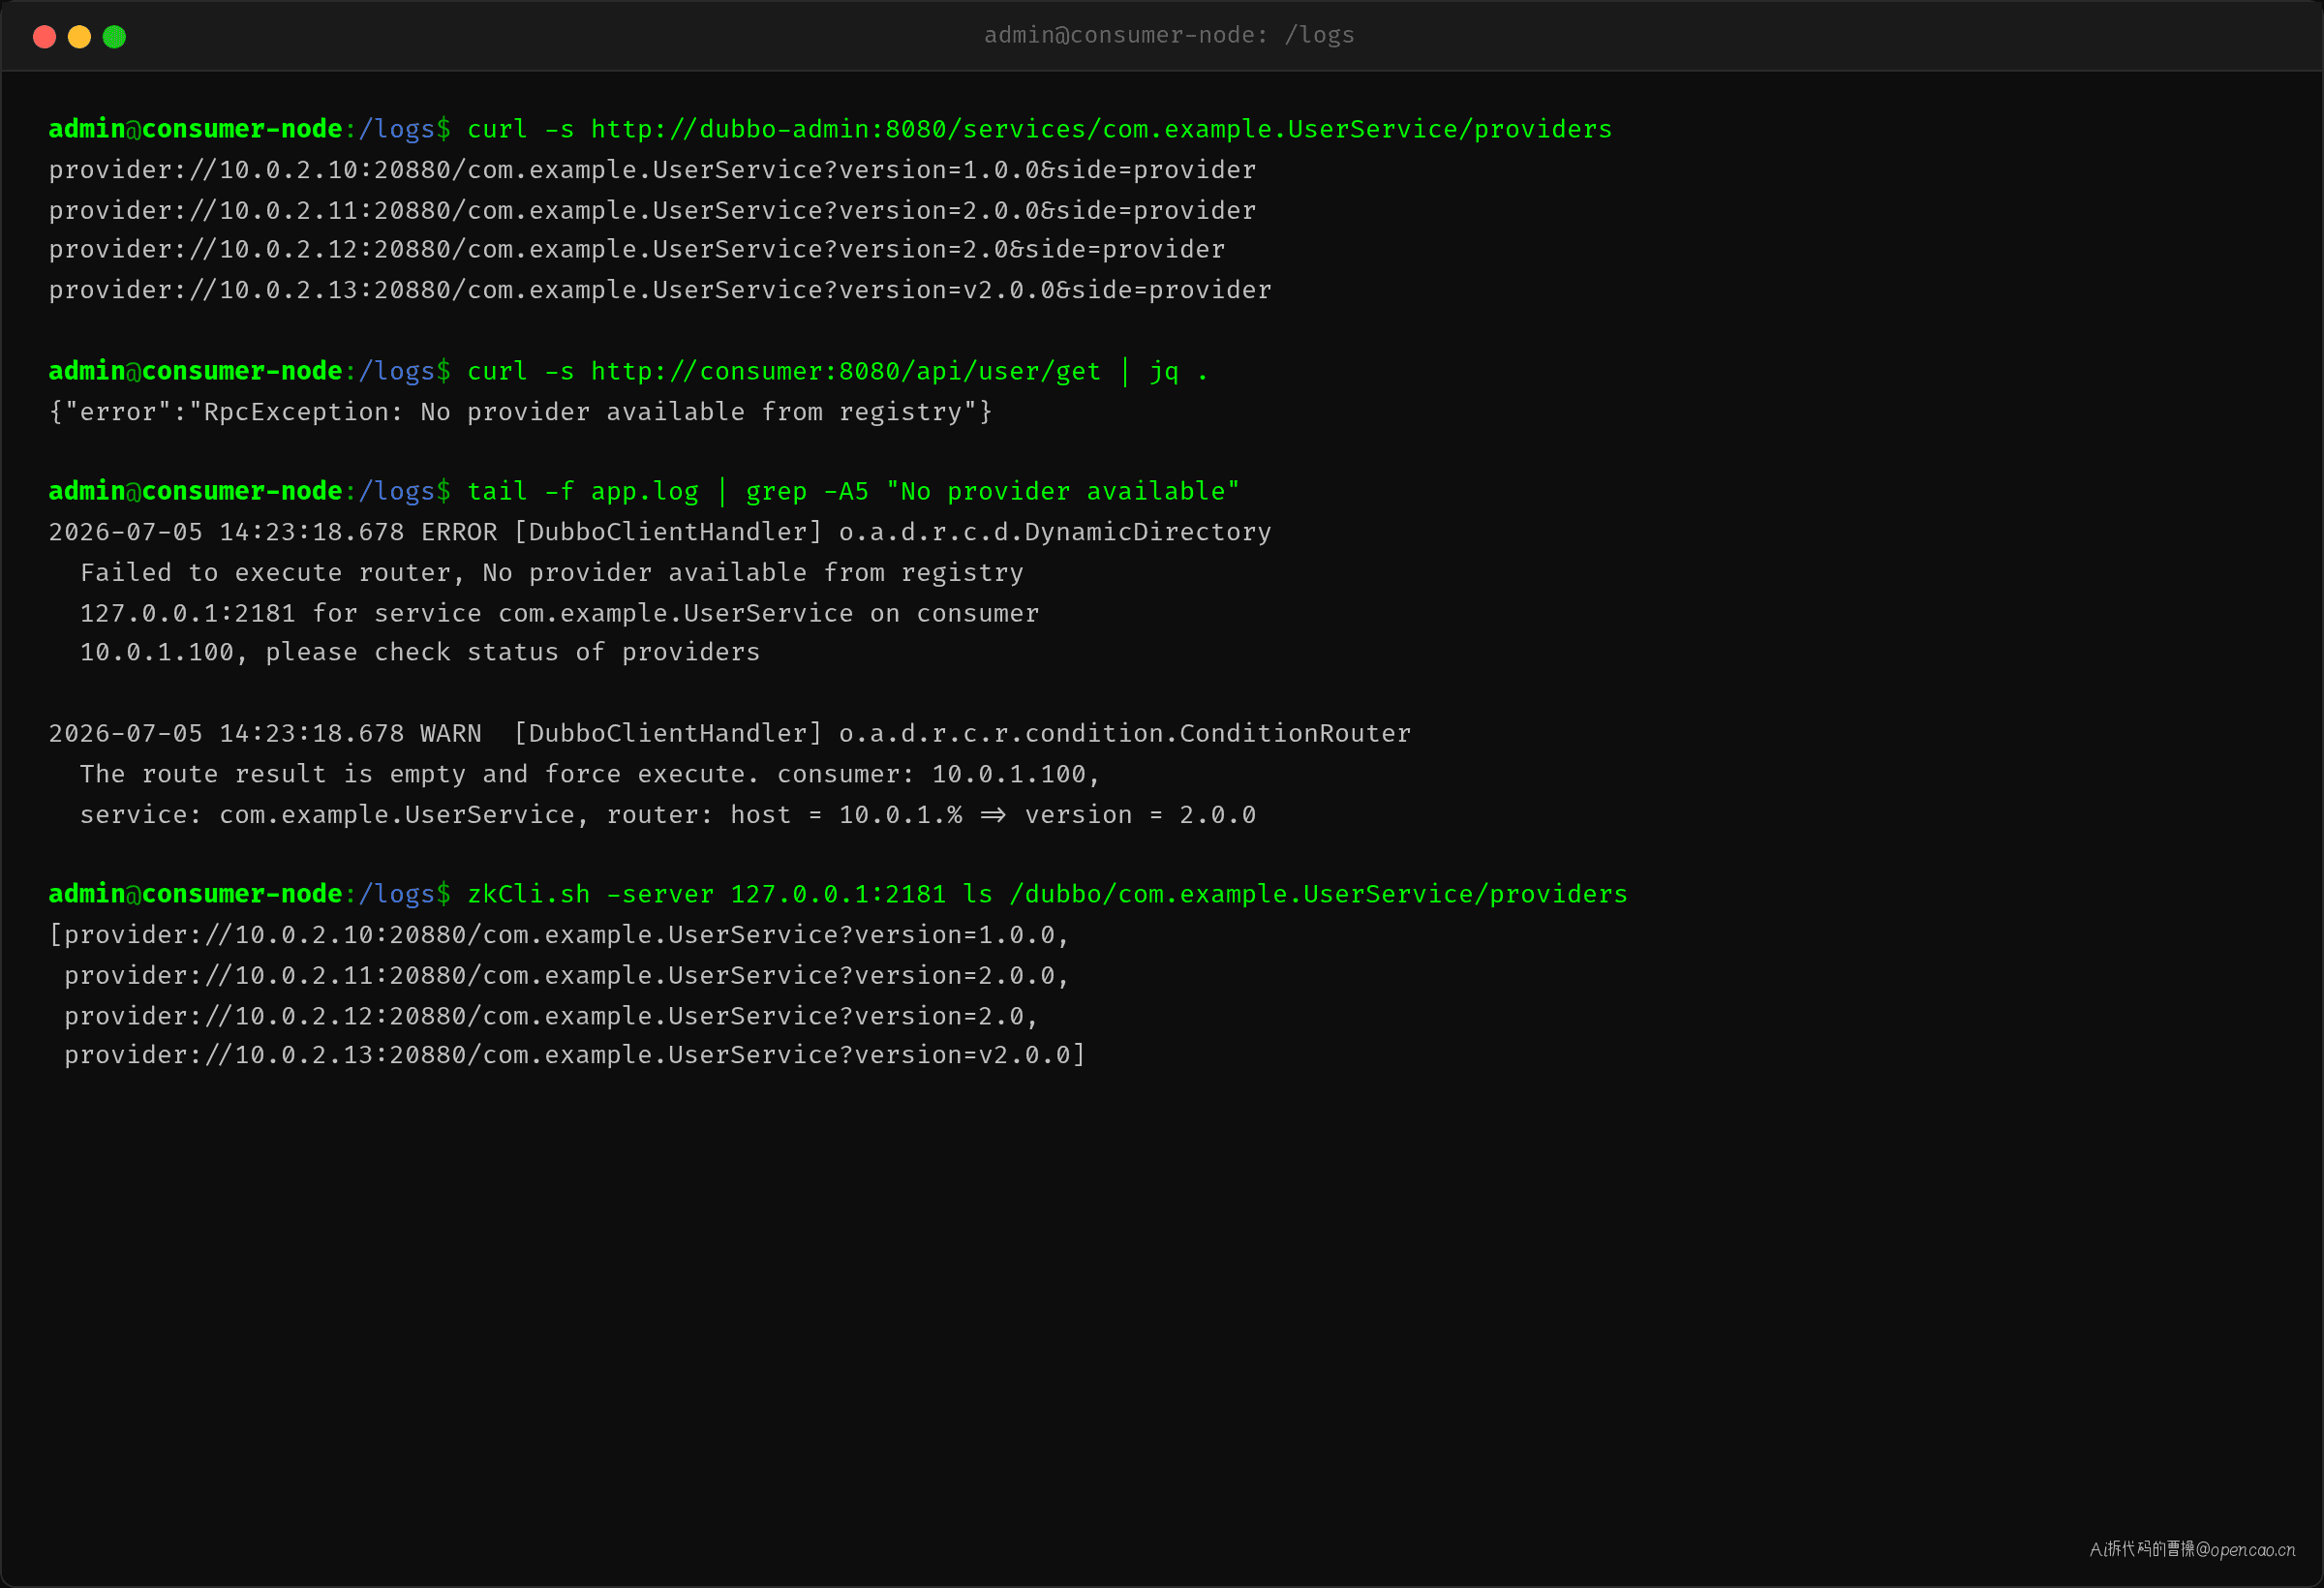
Task: Click the second prompt admin@consumer-node before curl consumer
Action: (195, 372)
